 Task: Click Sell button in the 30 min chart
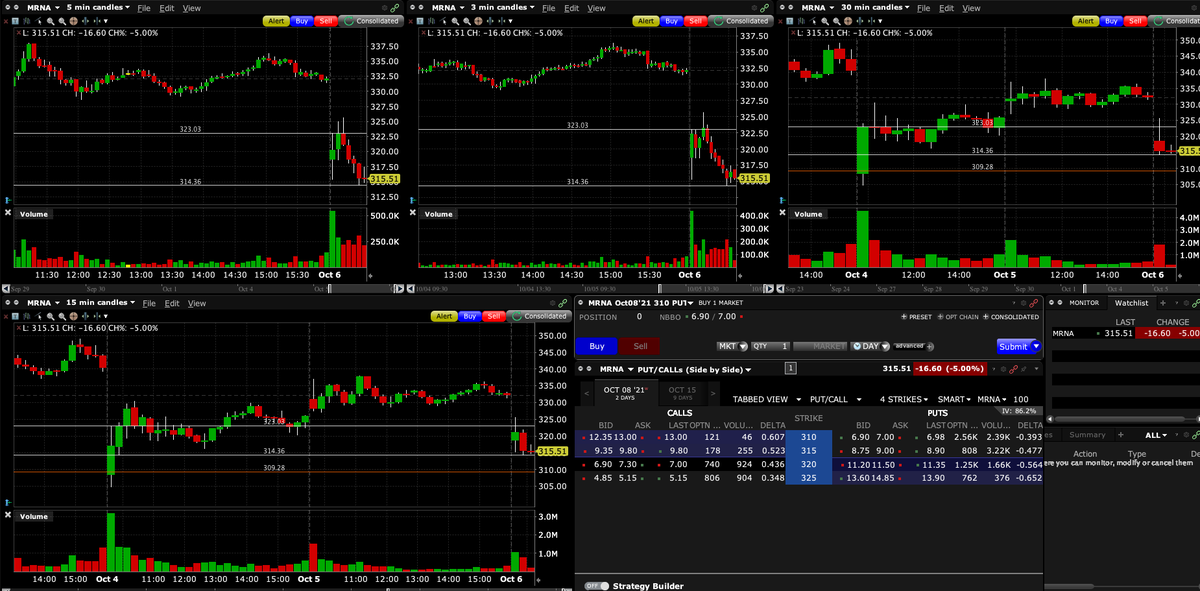point(1135,21)
